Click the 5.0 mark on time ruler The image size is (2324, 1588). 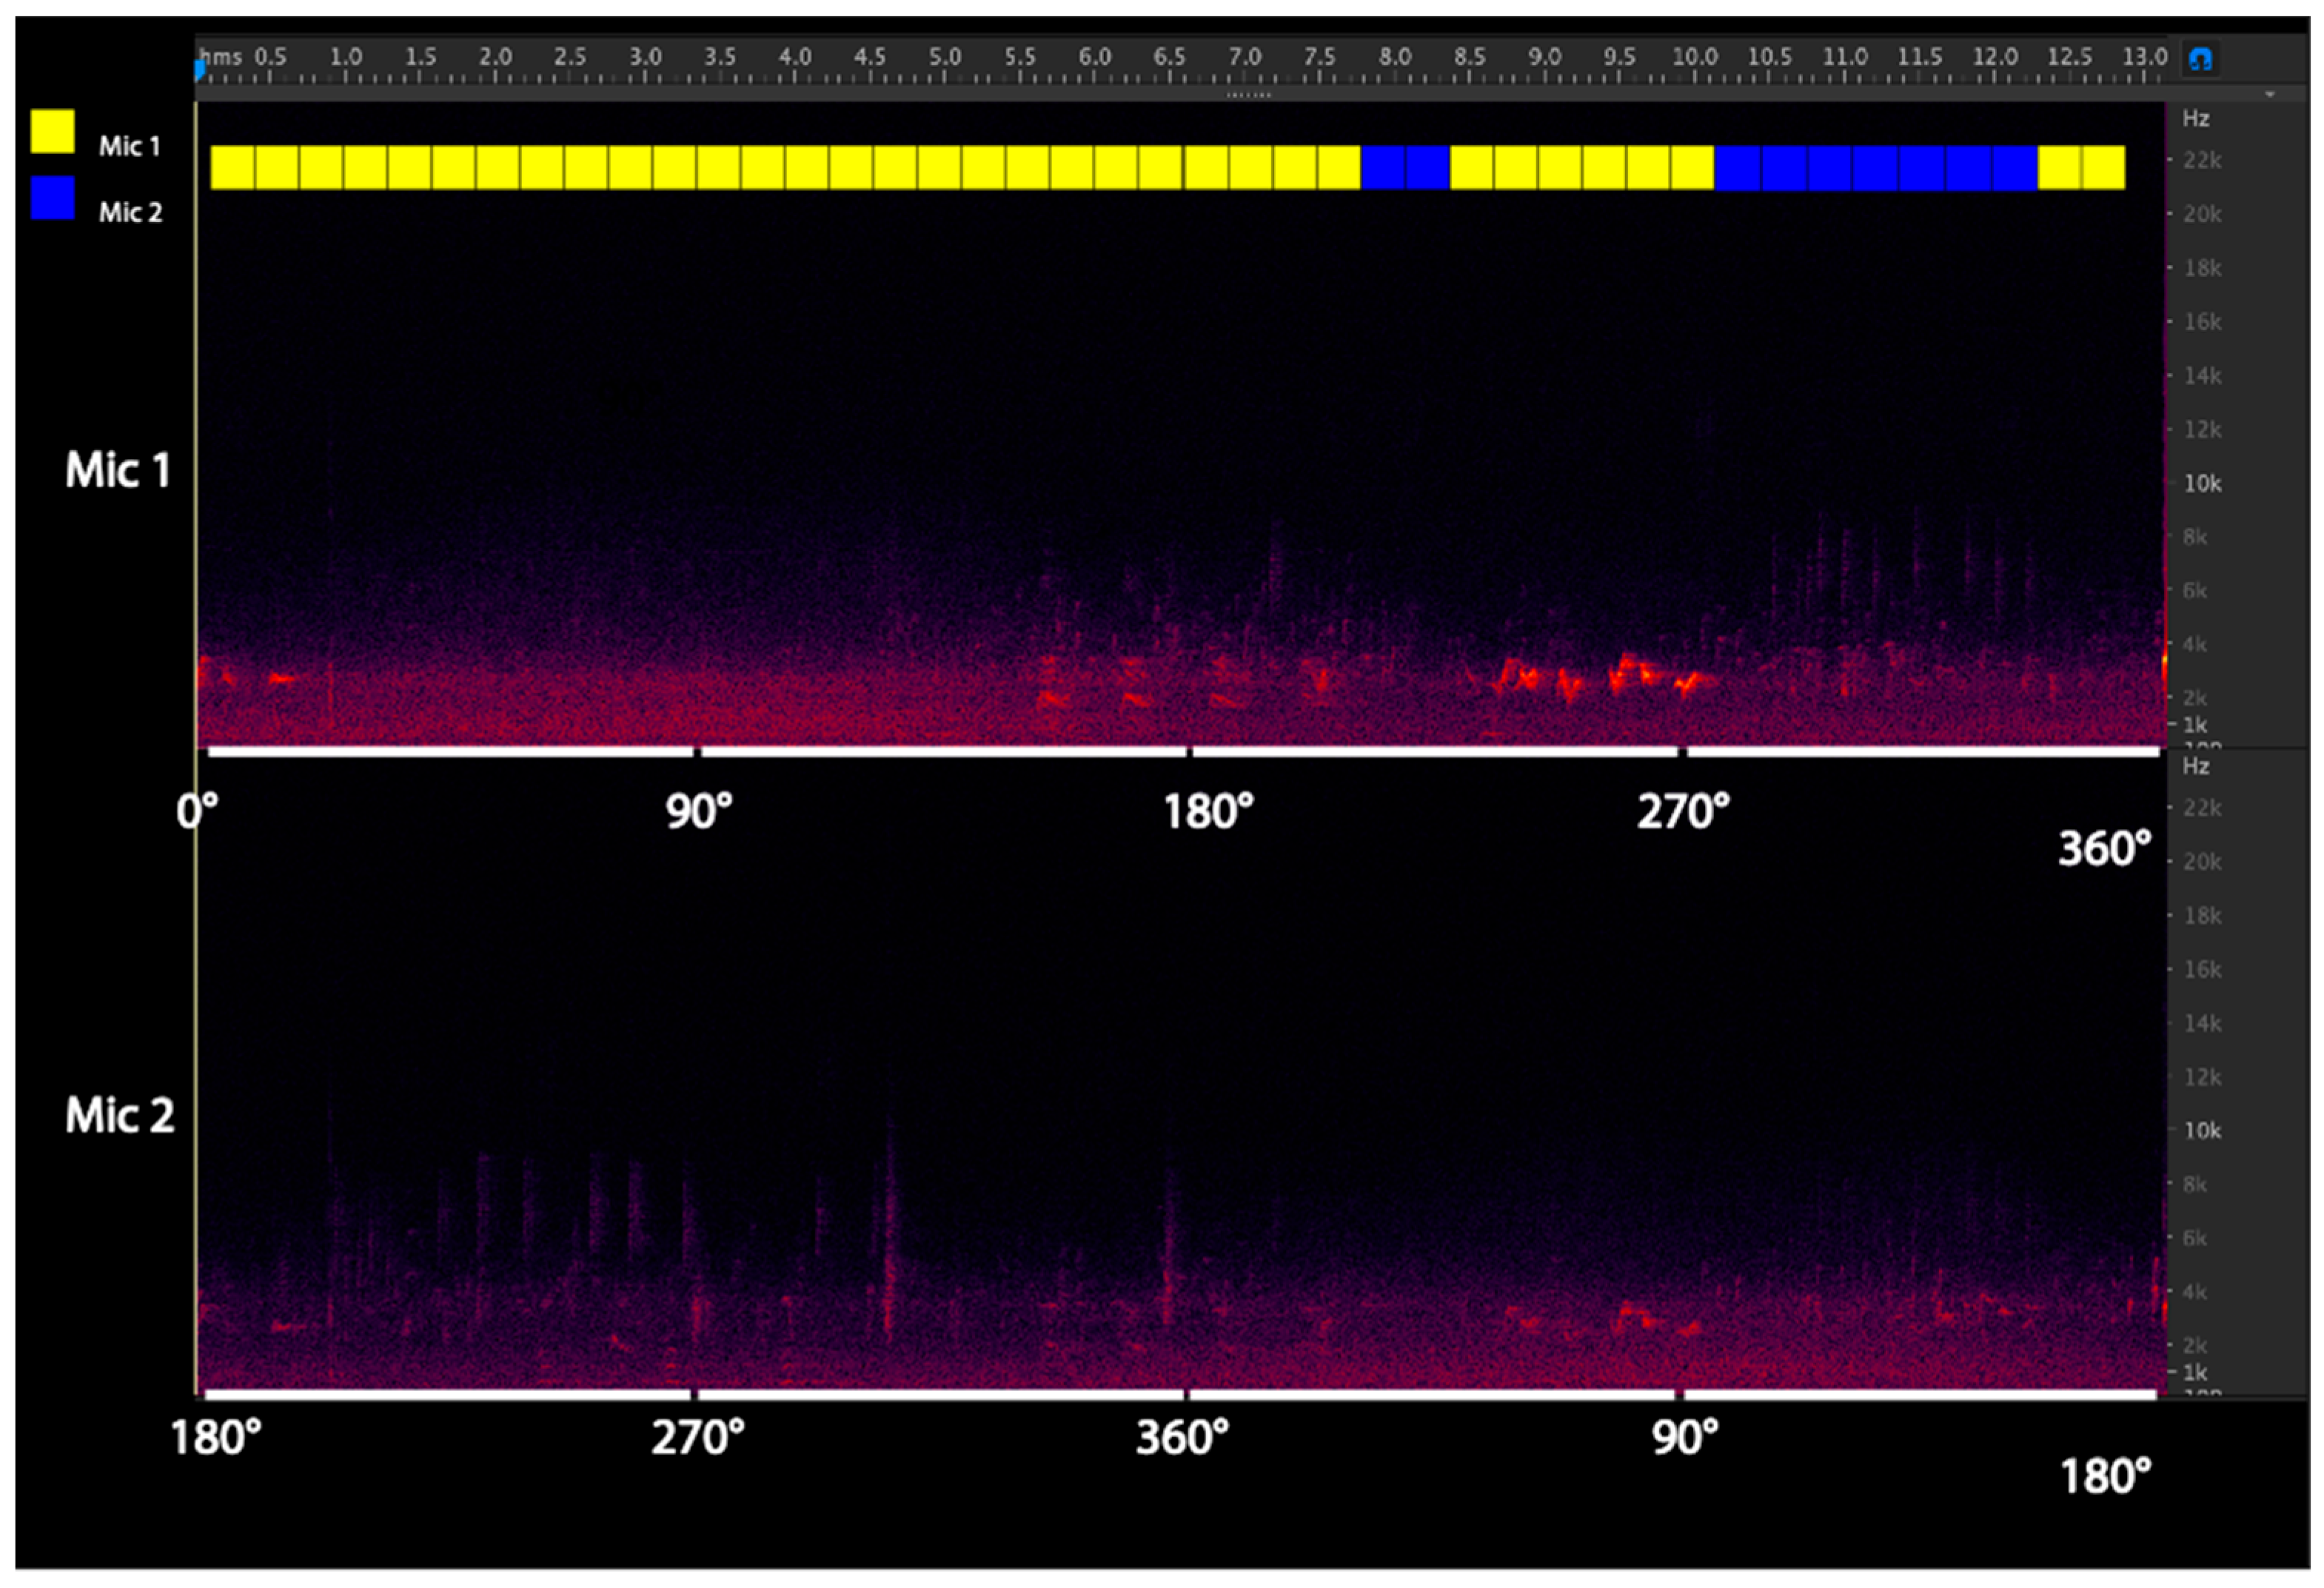tap(944, 58)
